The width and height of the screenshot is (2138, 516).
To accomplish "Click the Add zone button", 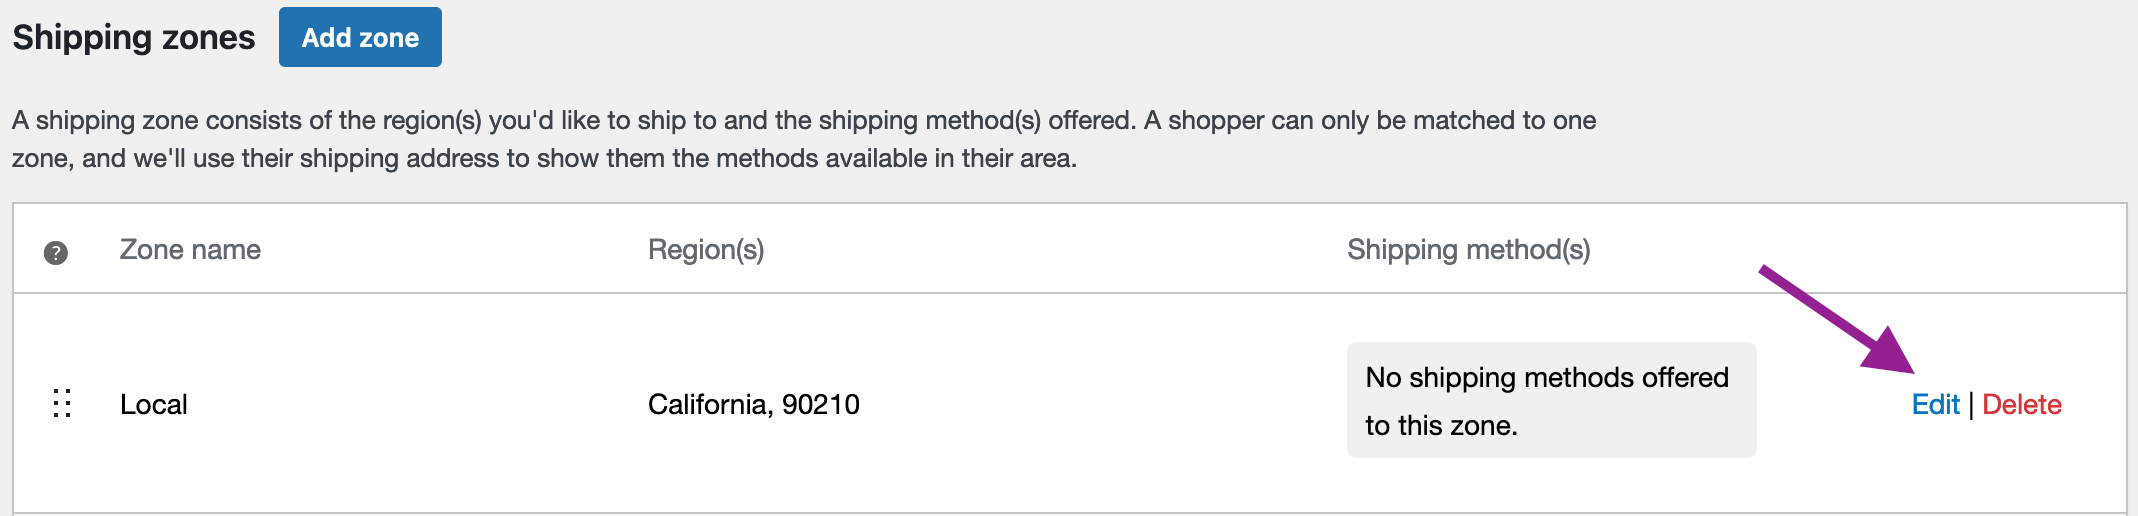I will click(x=360, y=37).
